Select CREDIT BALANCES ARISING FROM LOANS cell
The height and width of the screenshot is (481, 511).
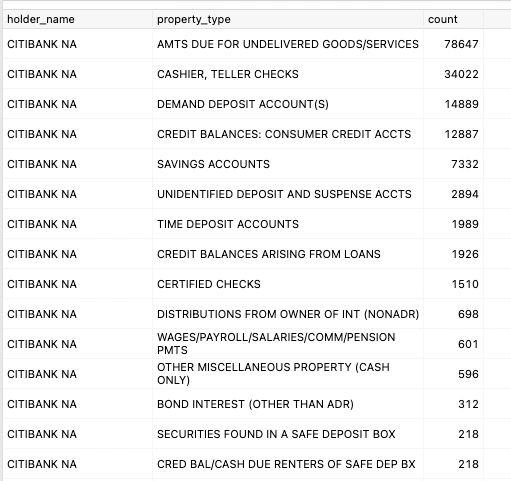tap(288, 254)
